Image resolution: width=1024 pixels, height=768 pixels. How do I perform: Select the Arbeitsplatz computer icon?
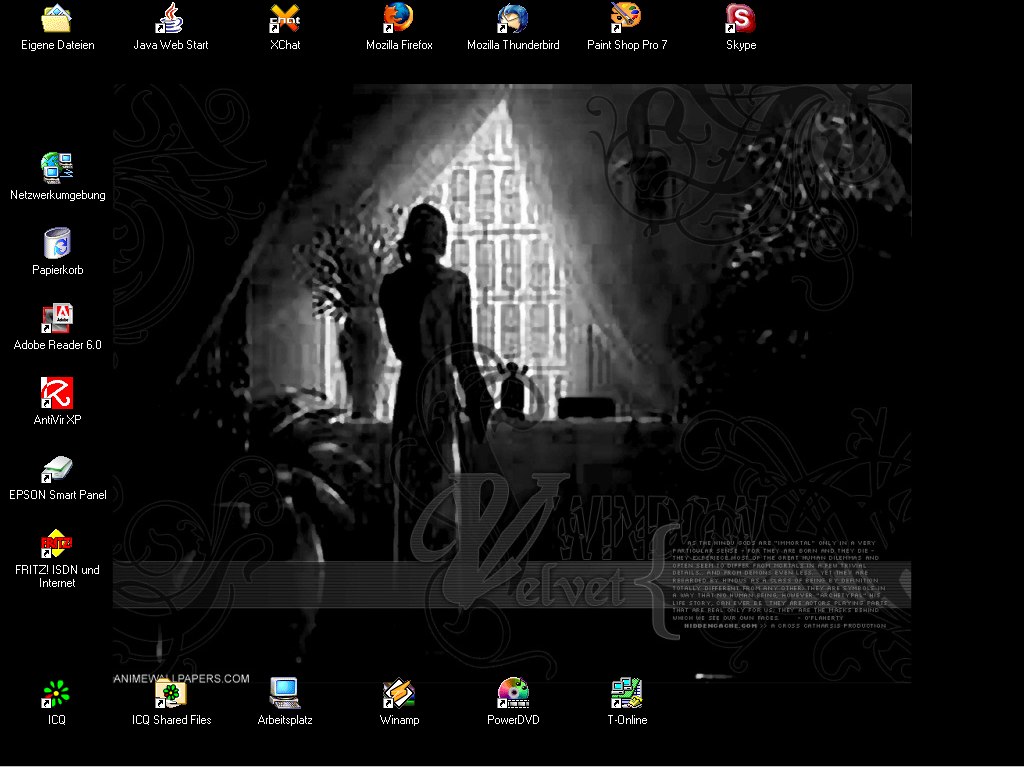285,693
